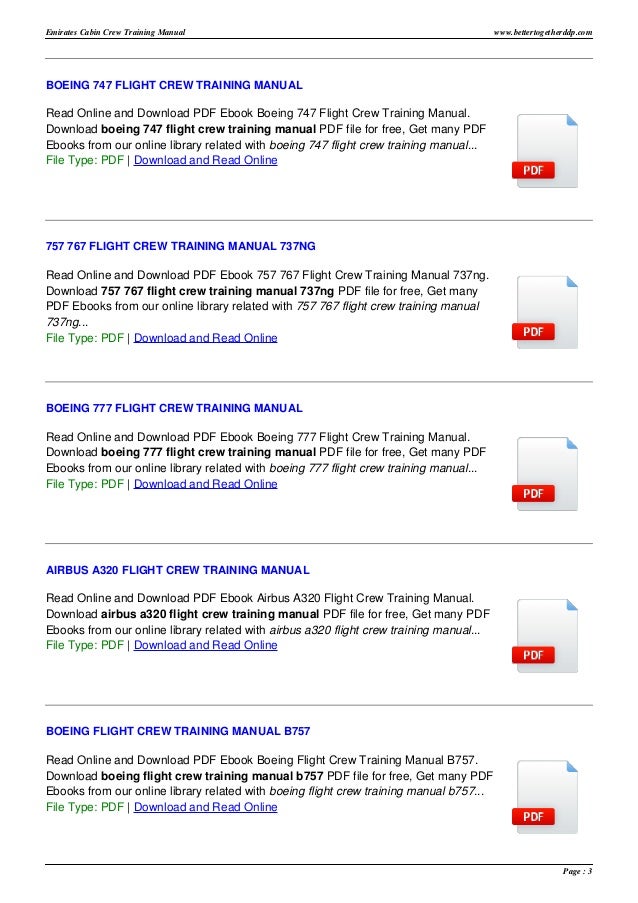Click bold text airbus a320 flight crew training manual
This screenshot has height=903, width=638.
[210, 614]
